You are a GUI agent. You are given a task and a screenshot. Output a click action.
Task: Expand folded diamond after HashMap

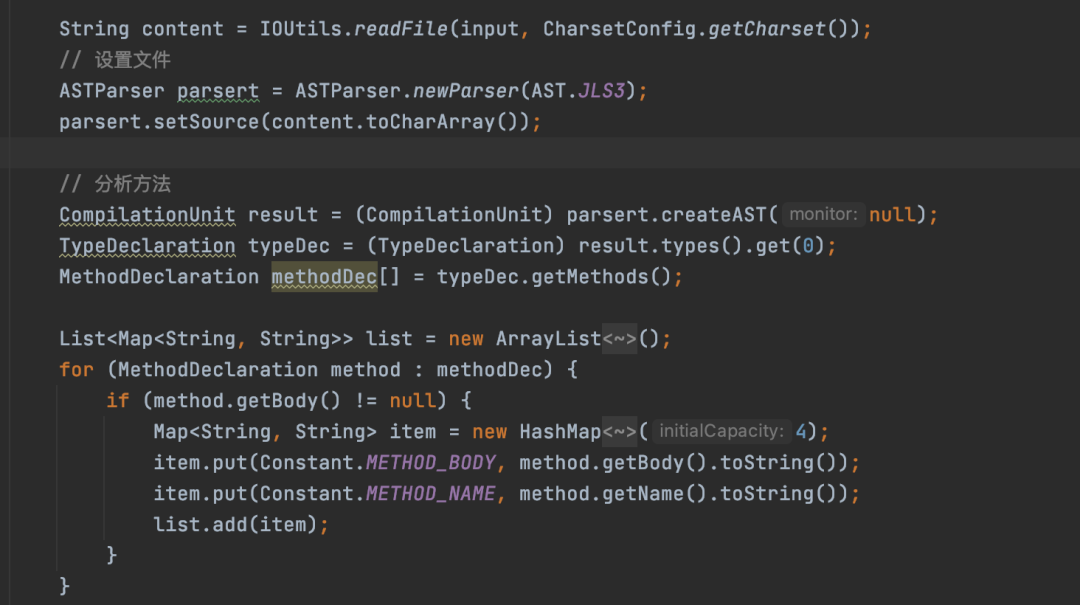[619, 432]
